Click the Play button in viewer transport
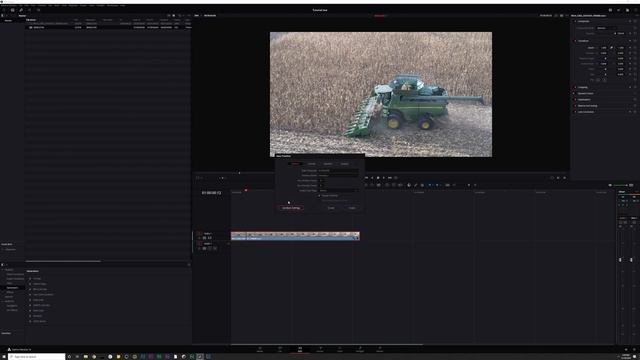Screen dimensions: 640x360 point(384,178)
